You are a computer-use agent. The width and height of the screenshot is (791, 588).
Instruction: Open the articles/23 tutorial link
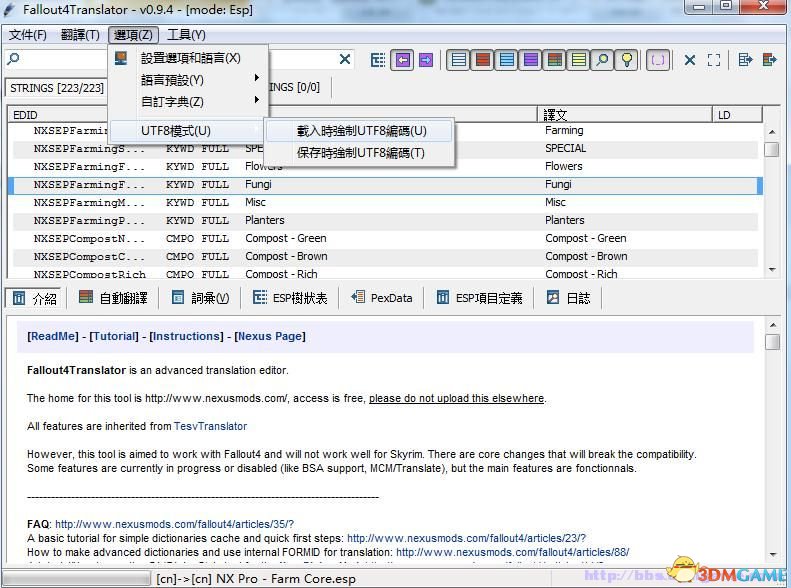pyautogui.click(x=467, y=539)
